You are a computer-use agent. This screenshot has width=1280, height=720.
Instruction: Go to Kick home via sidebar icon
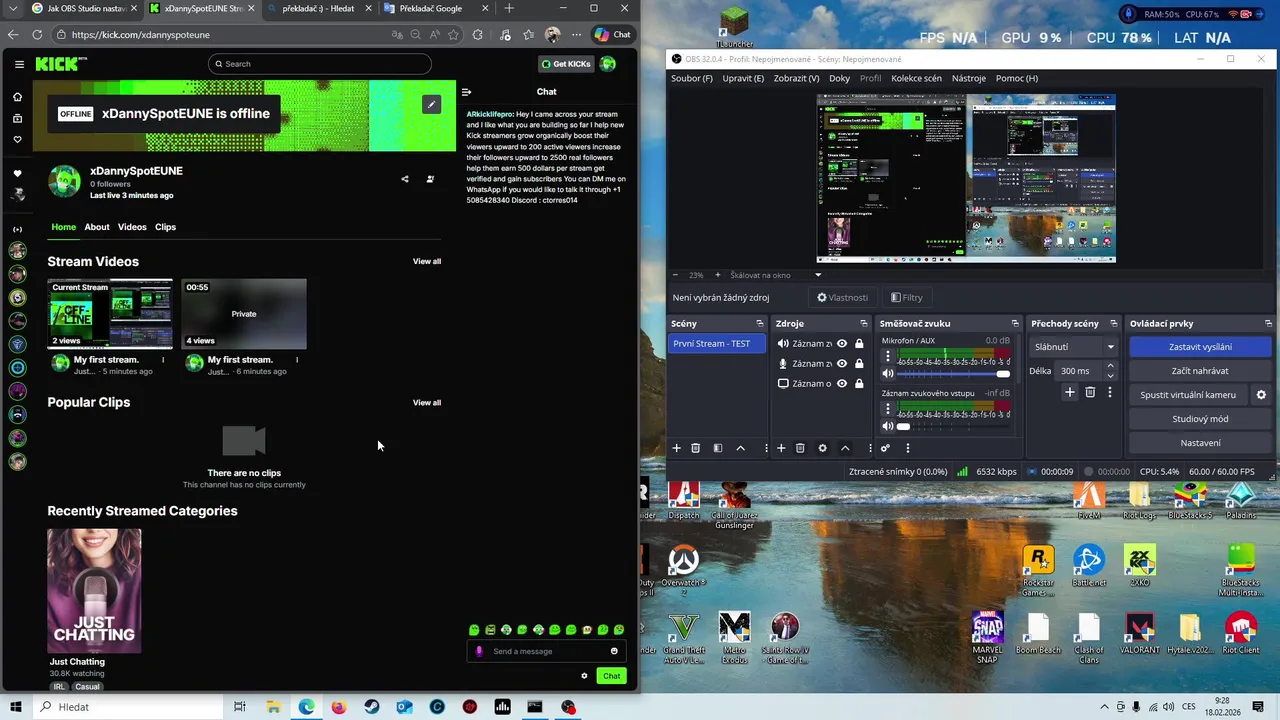17,97
